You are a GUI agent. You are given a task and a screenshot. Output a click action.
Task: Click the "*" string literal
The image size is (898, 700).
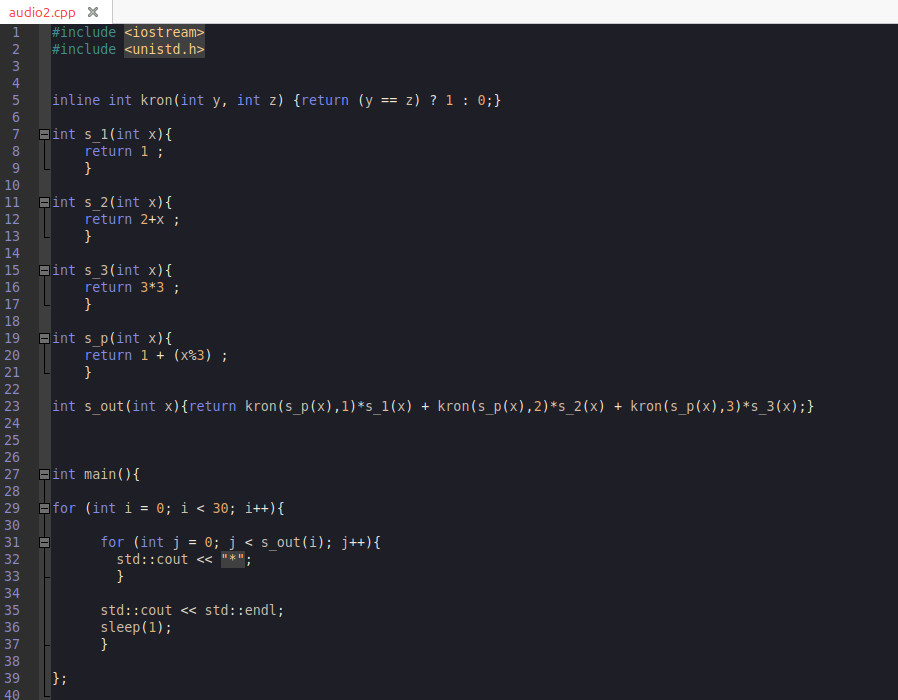point(233,560)
